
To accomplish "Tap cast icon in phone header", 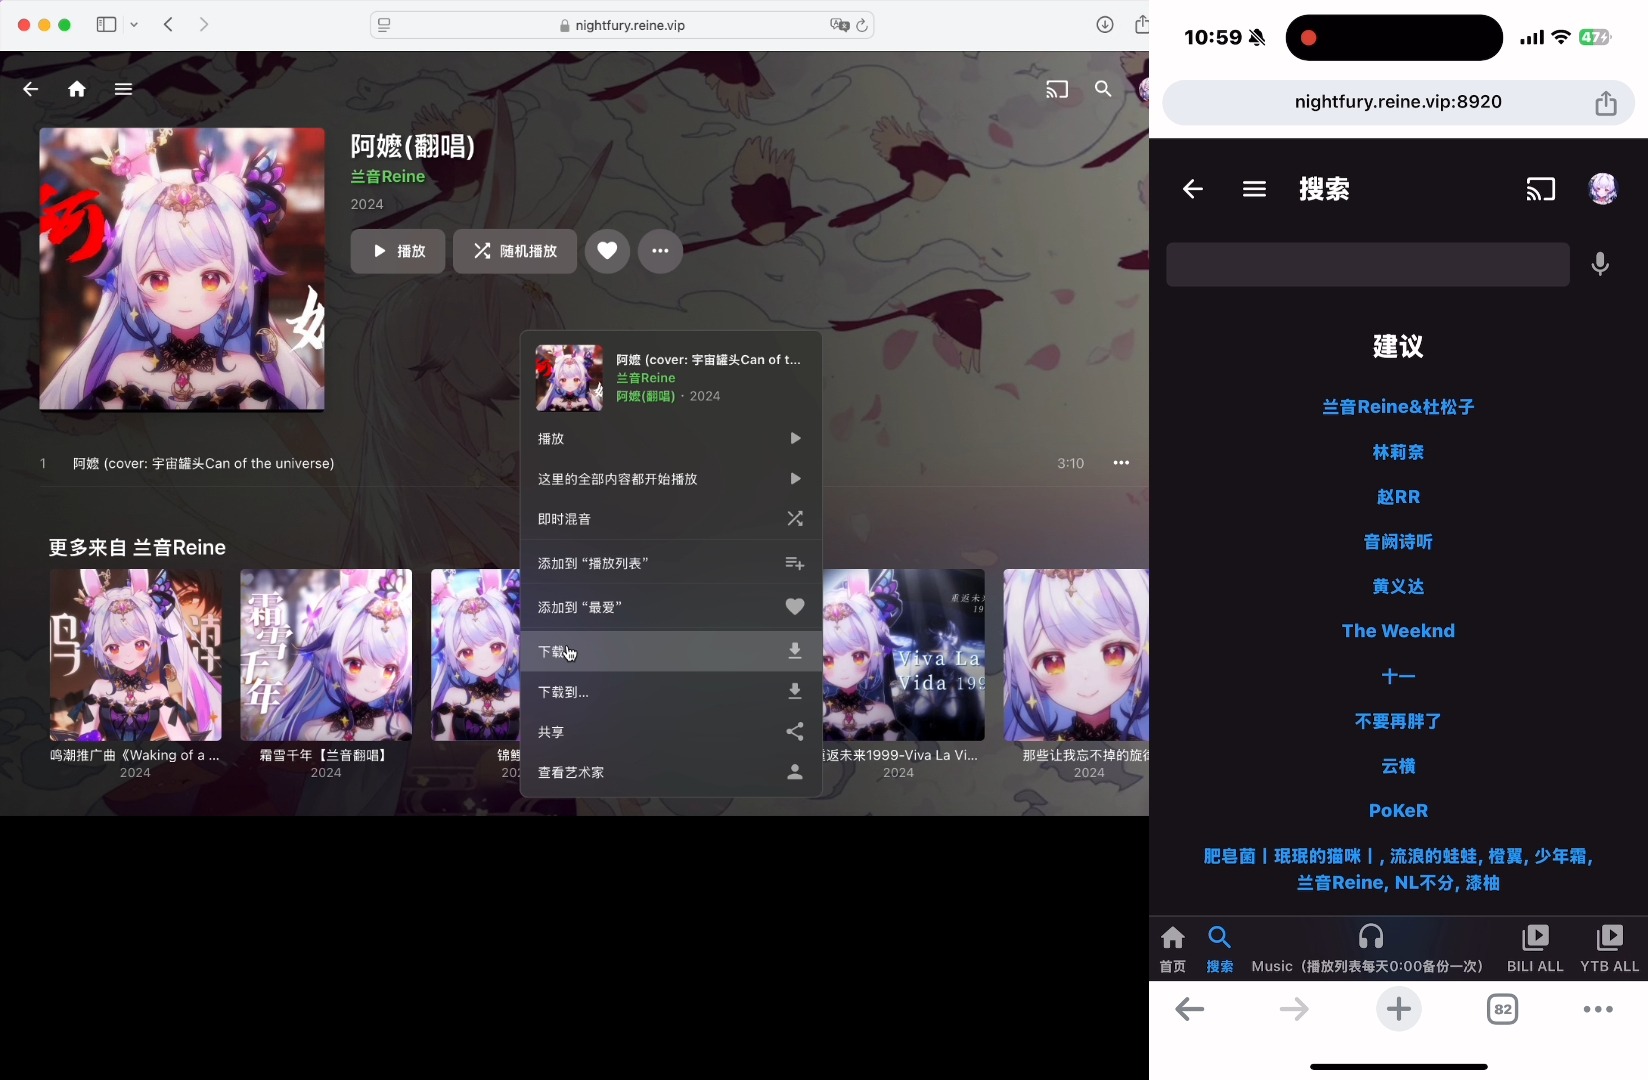I will coord(1541,189).
